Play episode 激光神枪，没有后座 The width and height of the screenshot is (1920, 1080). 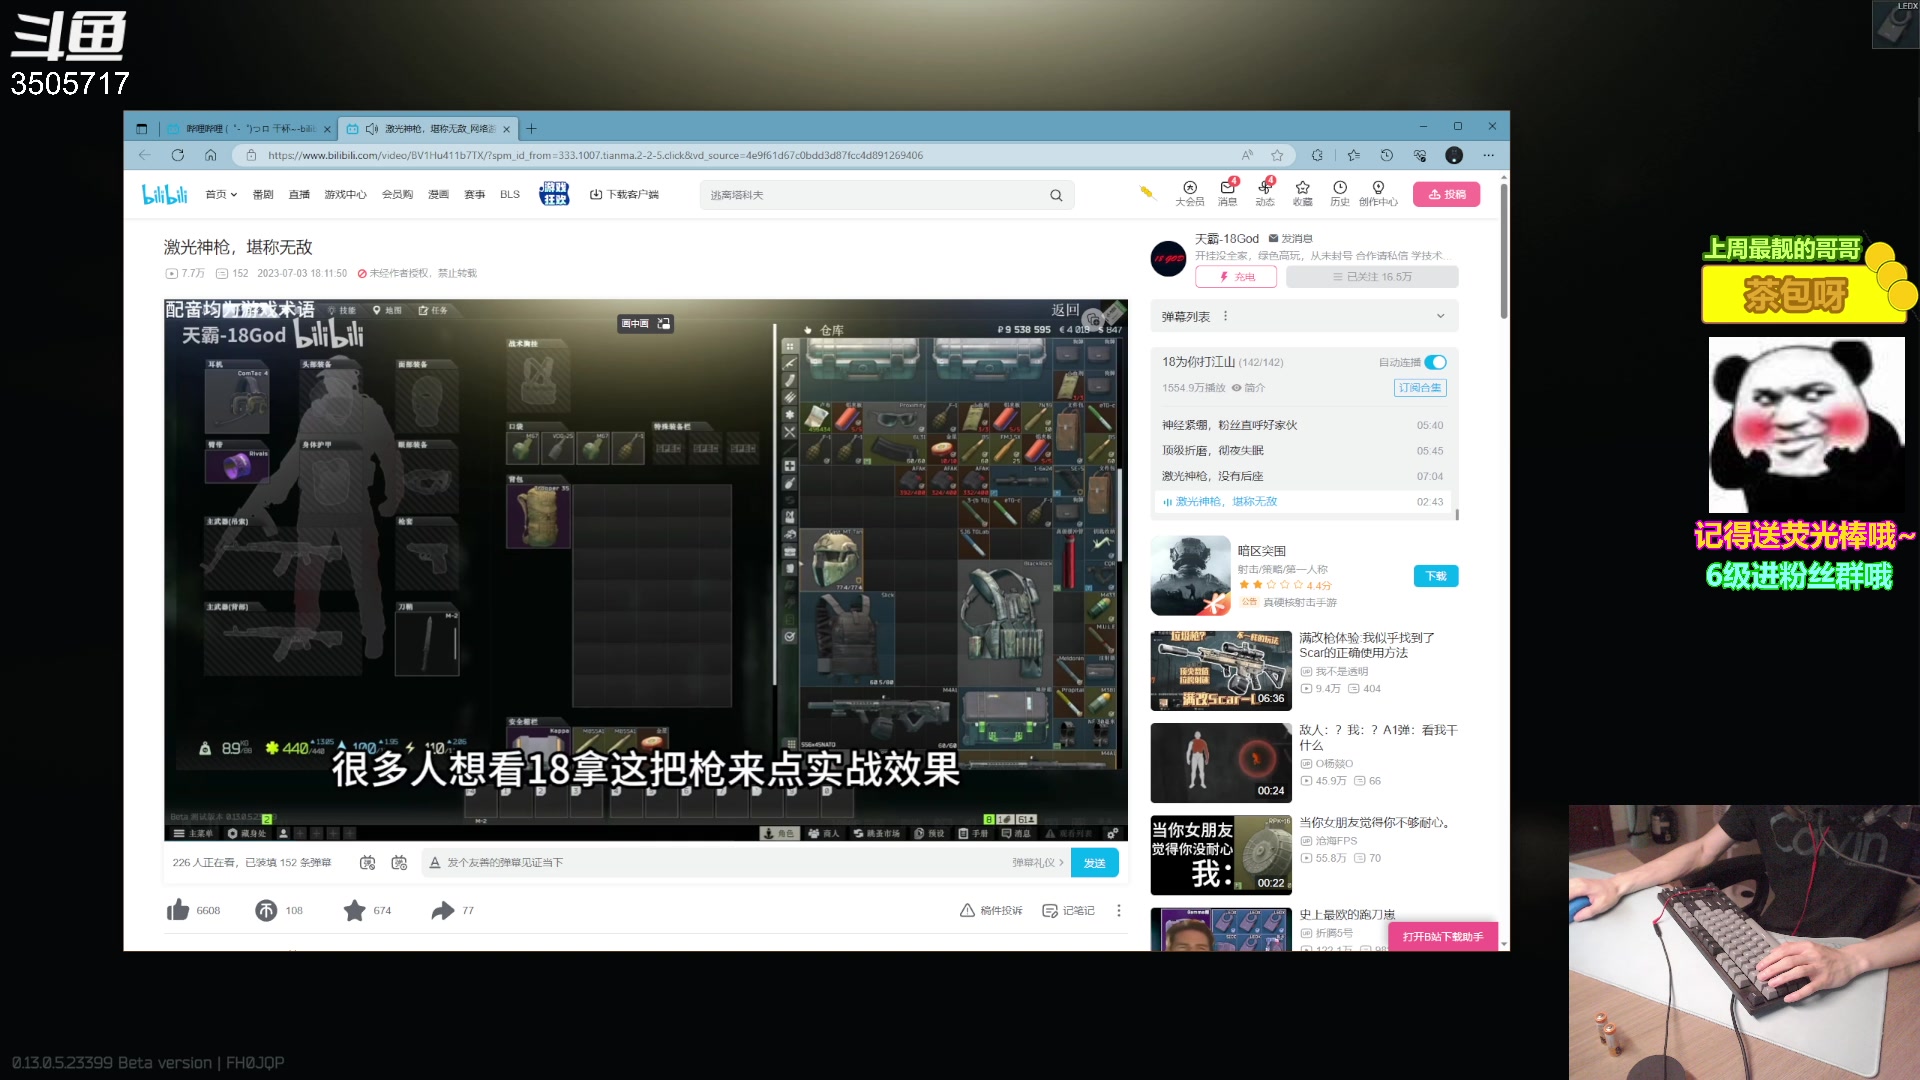[1304, 476]
